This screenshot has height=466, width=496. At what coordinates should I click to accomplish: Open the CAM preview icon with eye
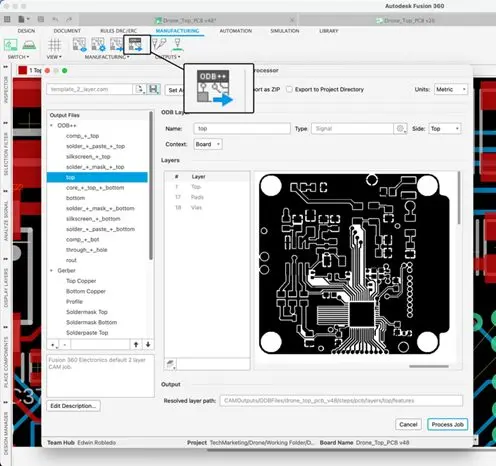[x=79, y=44]
